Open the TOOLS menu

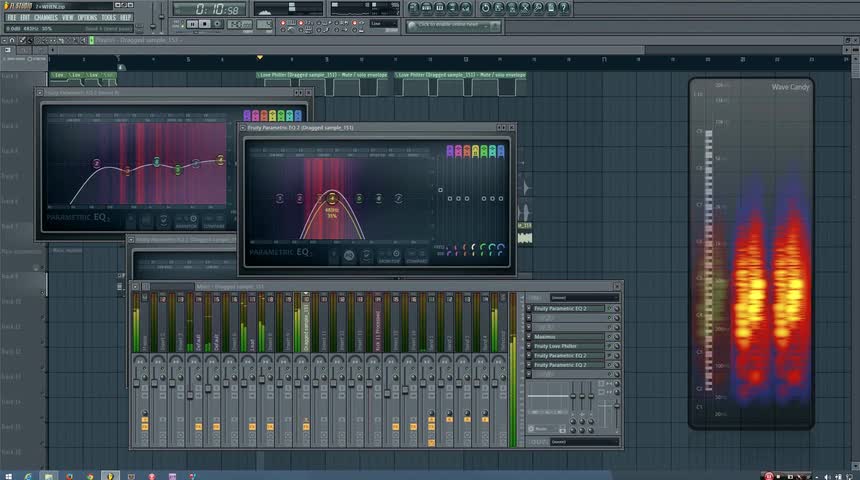108,17
